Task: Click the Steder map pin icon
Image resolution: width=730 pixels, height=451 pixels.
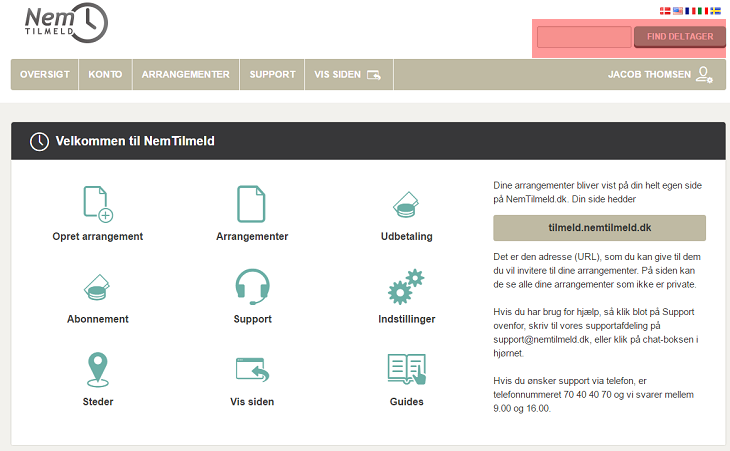Action: [x=98, y=370]
